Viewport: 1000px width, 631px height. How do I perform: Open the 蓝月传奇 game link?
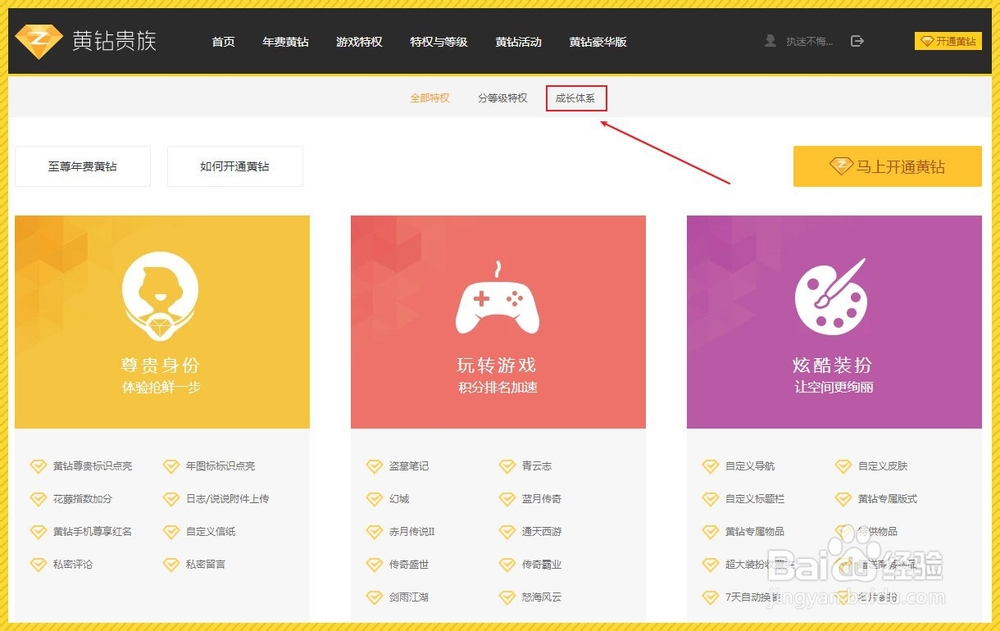click(541, 499)
